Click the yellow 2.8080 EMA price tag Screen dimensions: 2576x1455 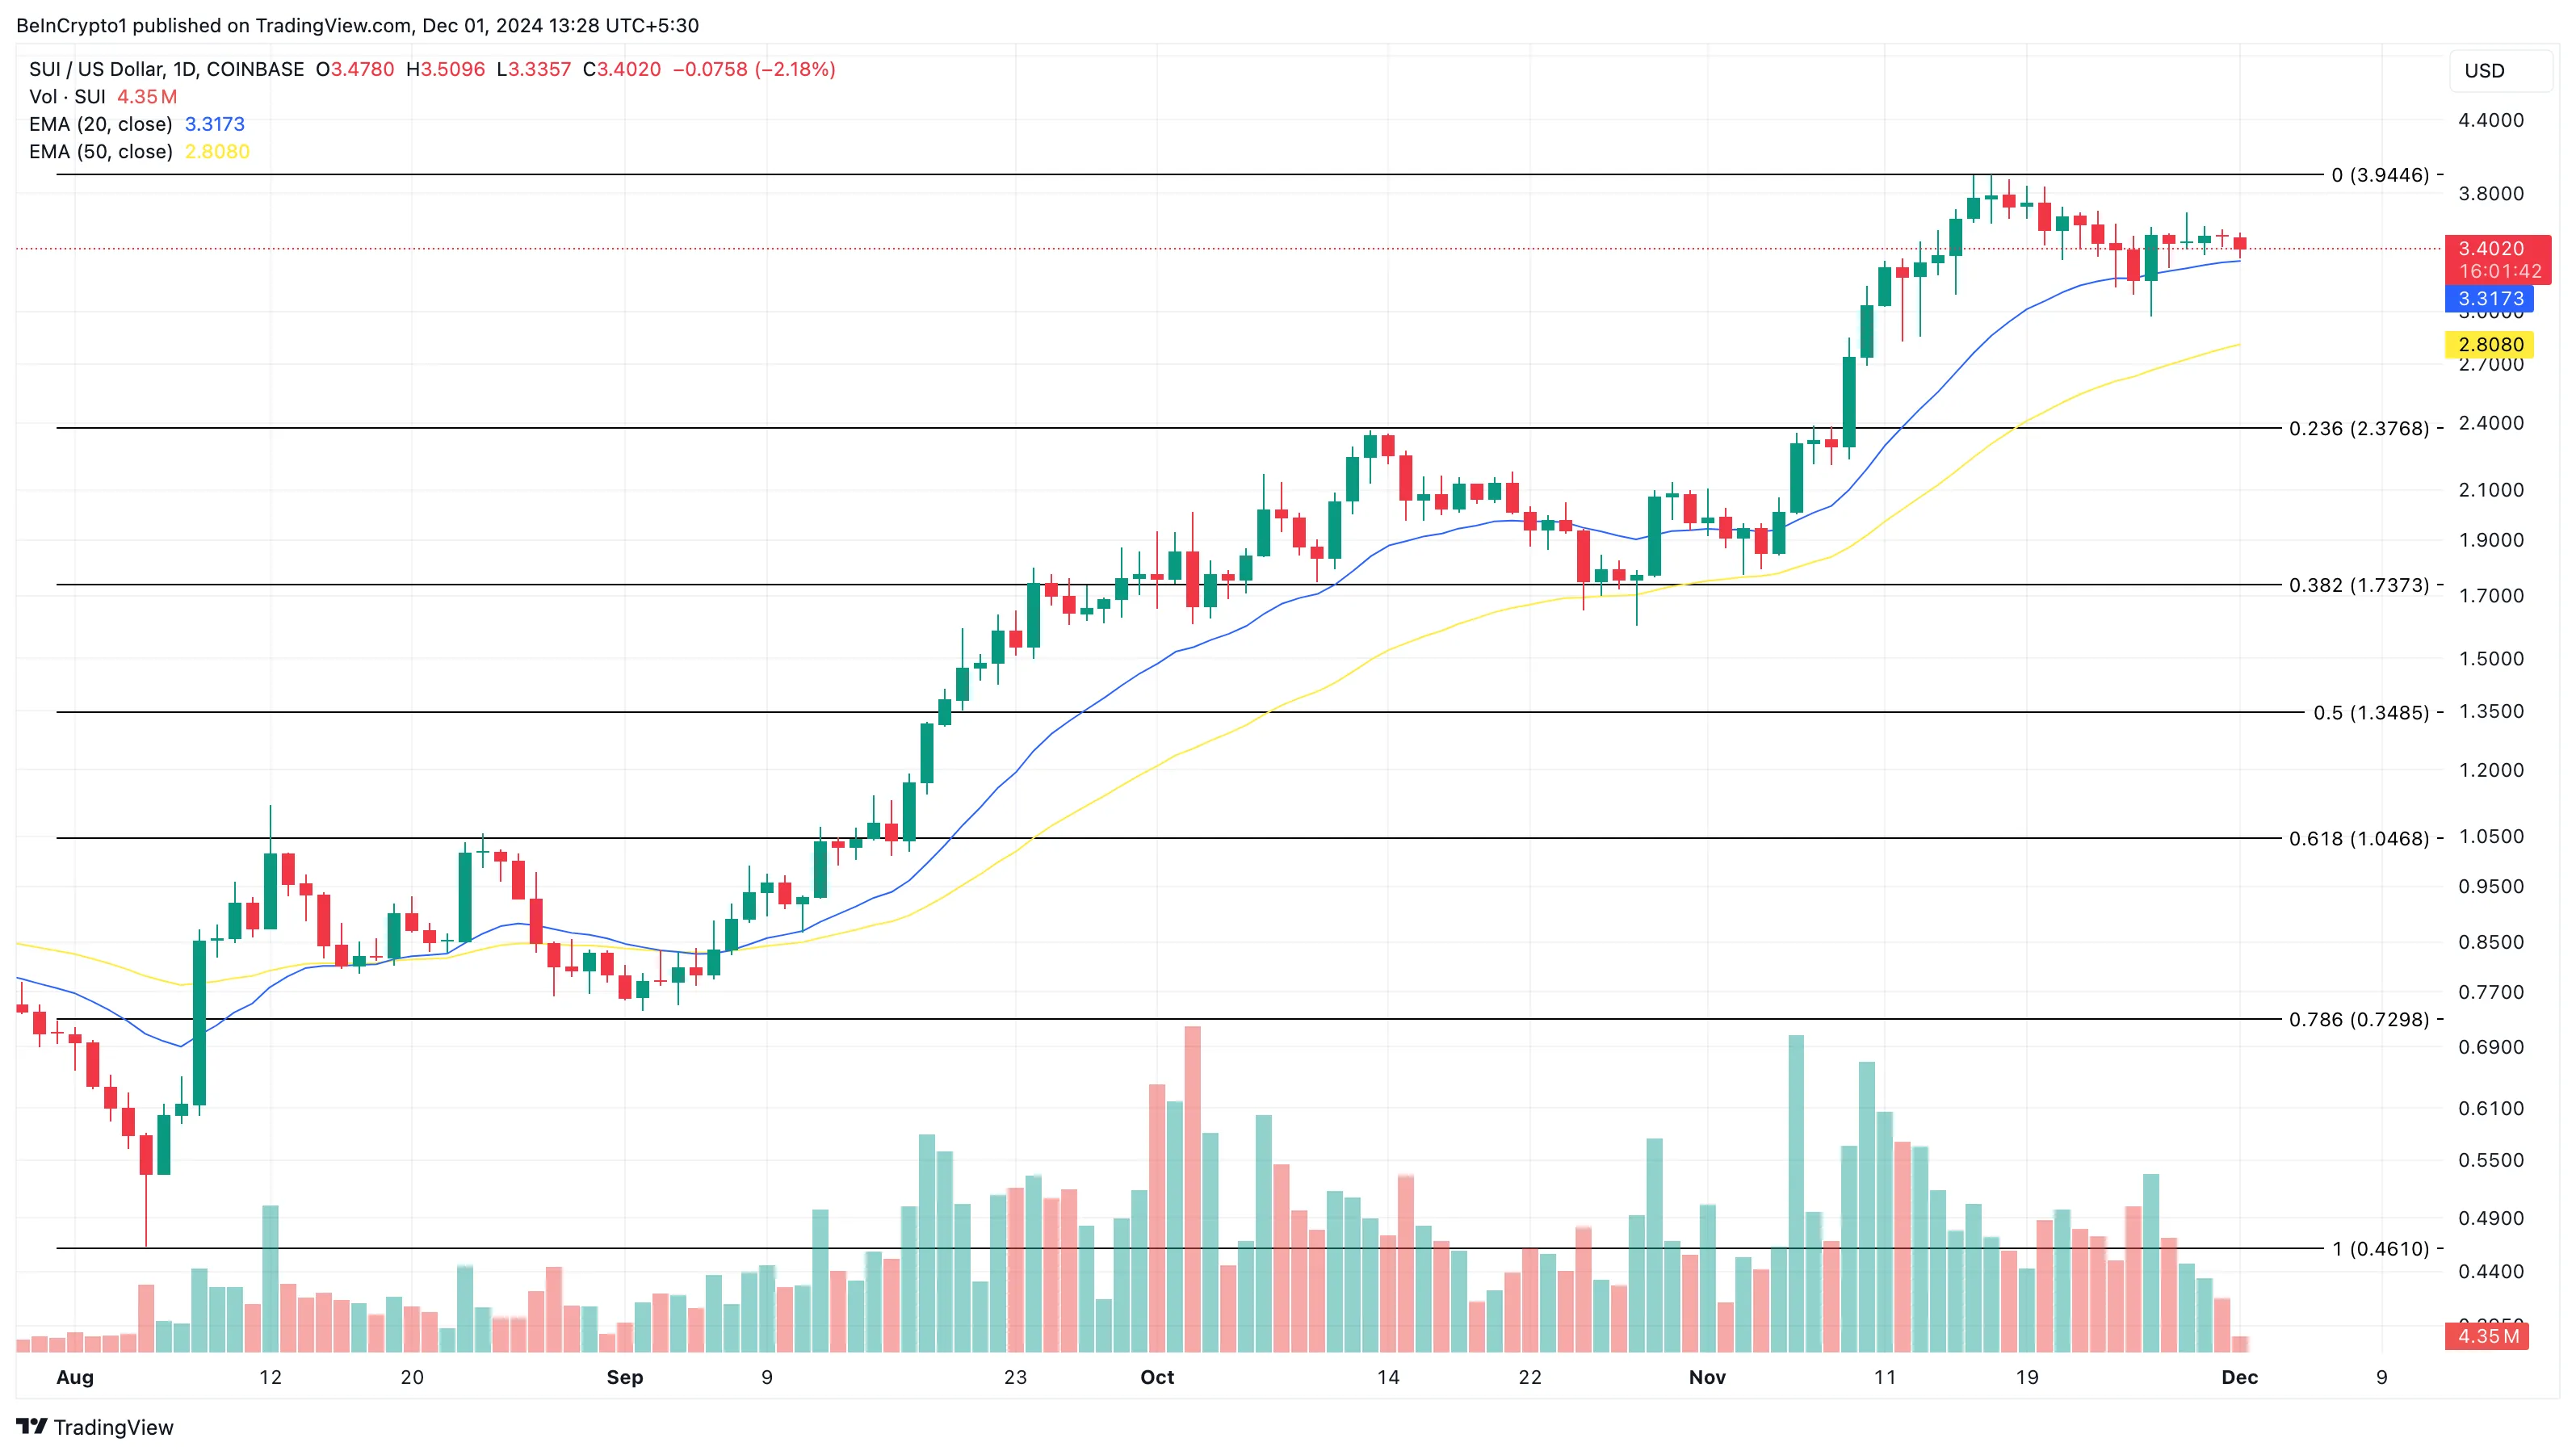tap(2489, 345)
